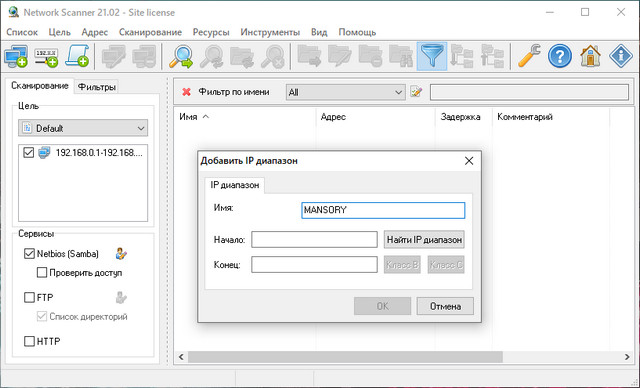Image resolution: width=640 pixels, height=388 pixels.
Task: Click the Класс C button
Action: tap(446, 265)
